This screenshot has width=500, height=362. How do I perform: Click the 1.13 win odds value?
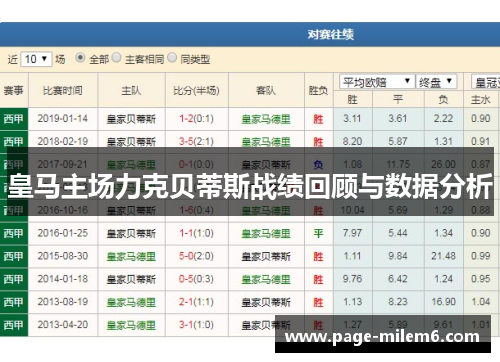pos(352,302)
